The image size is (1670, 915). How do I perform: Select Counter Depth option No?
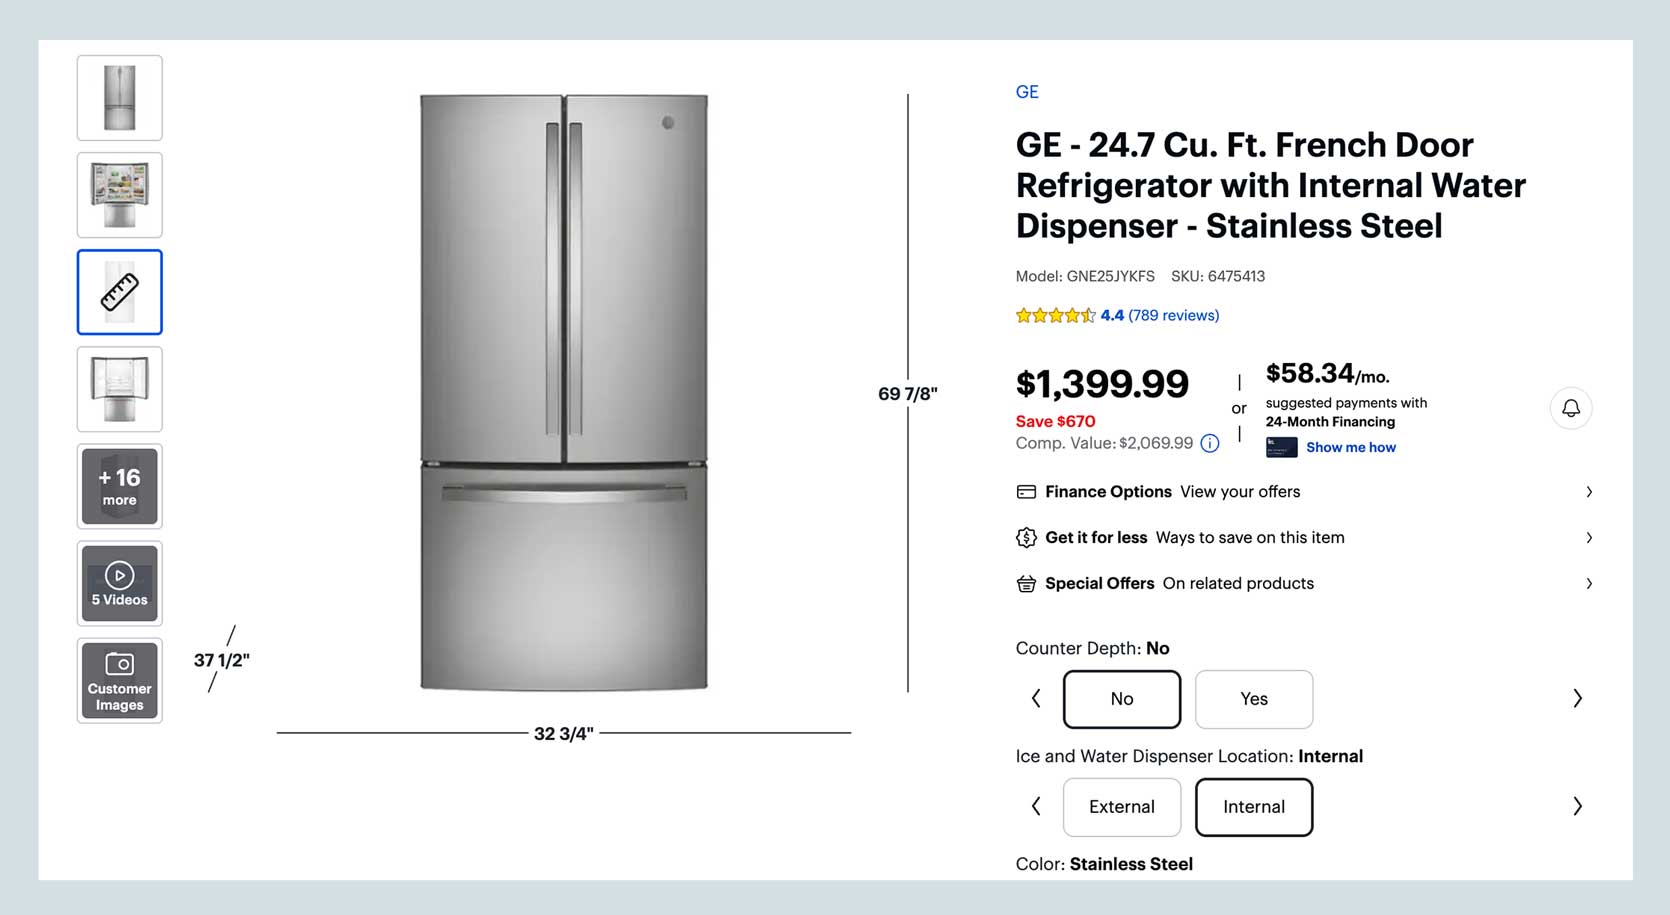(1122, 699)
